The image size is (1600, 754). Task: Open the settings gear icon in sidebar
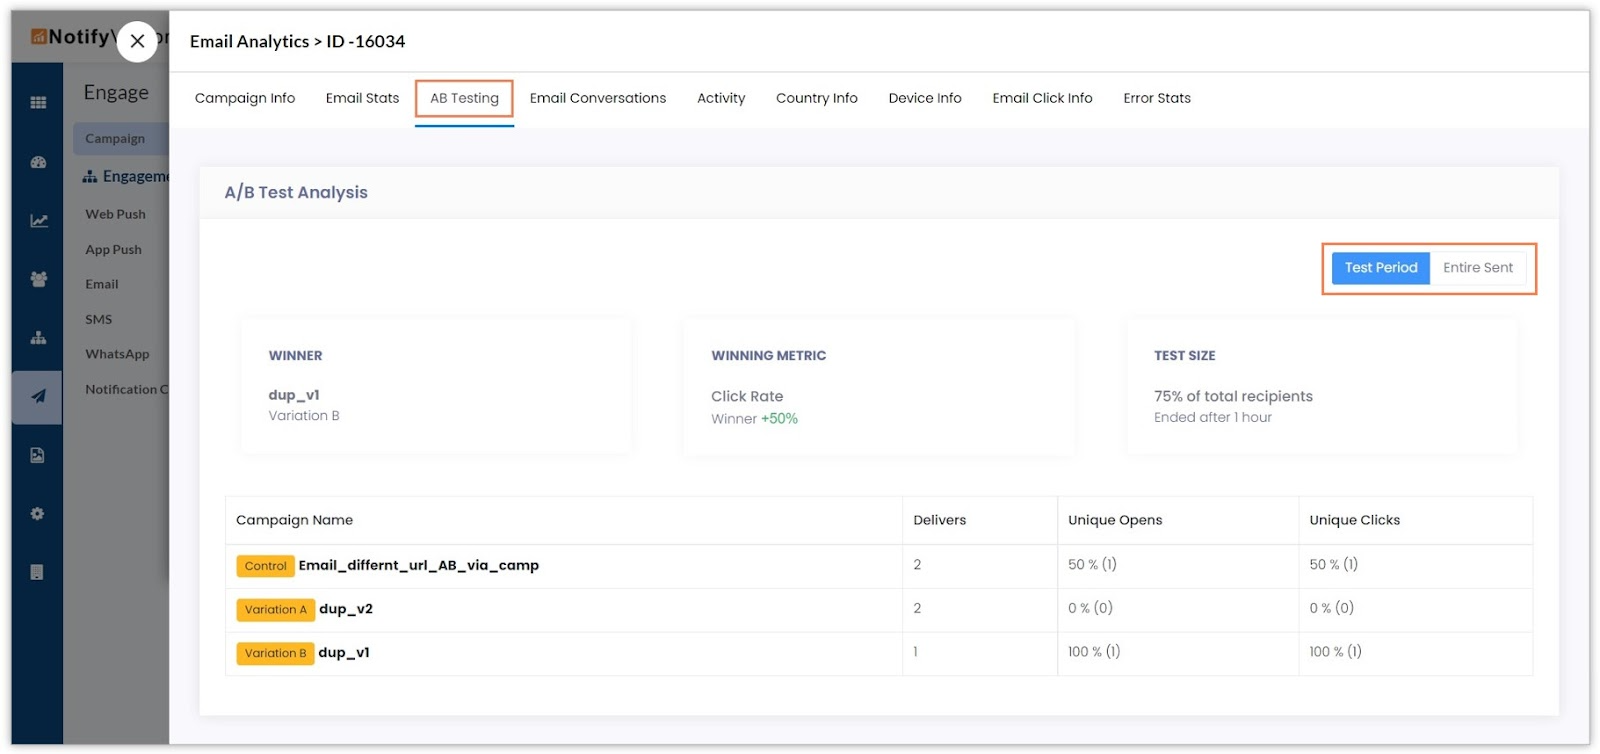coord(38,514)
